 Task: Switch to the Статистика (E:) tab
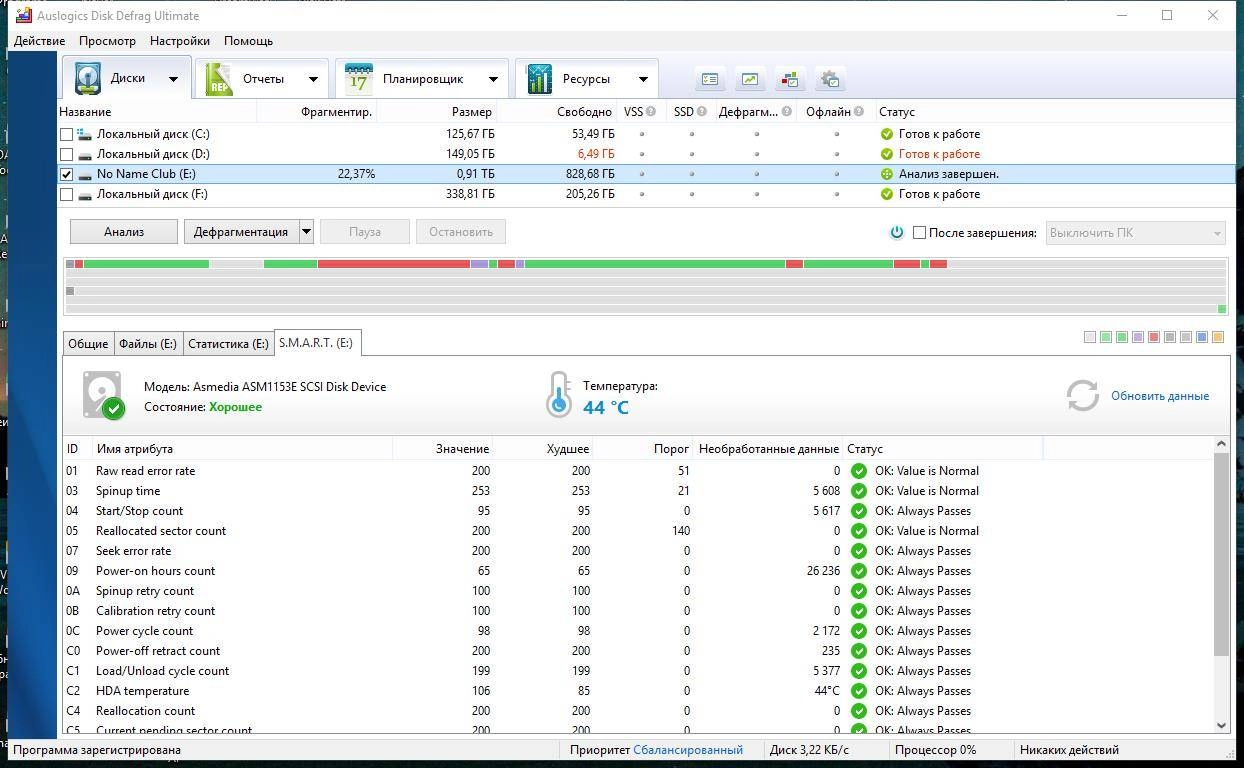(x=228, y=343)
